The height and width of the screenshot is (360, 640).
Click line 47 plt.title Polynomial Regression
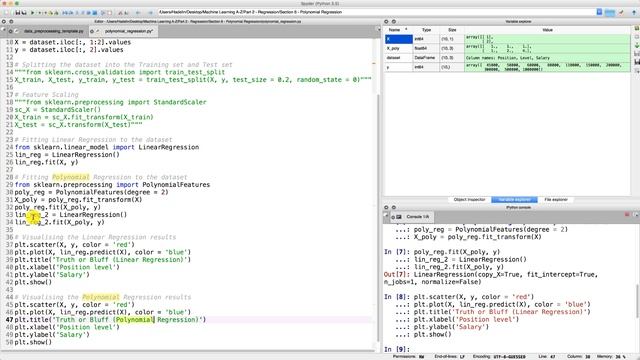(x=110, y=320)
